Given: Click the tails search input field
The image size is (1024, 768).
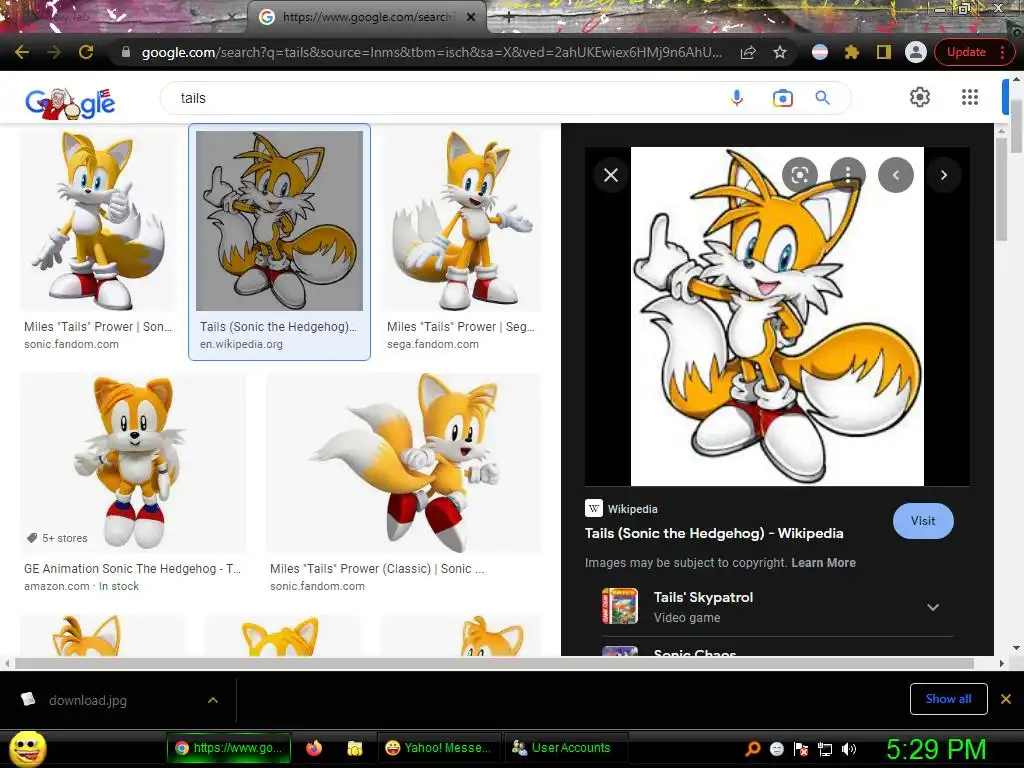Looking at the screenshot, I should [444, 98].
